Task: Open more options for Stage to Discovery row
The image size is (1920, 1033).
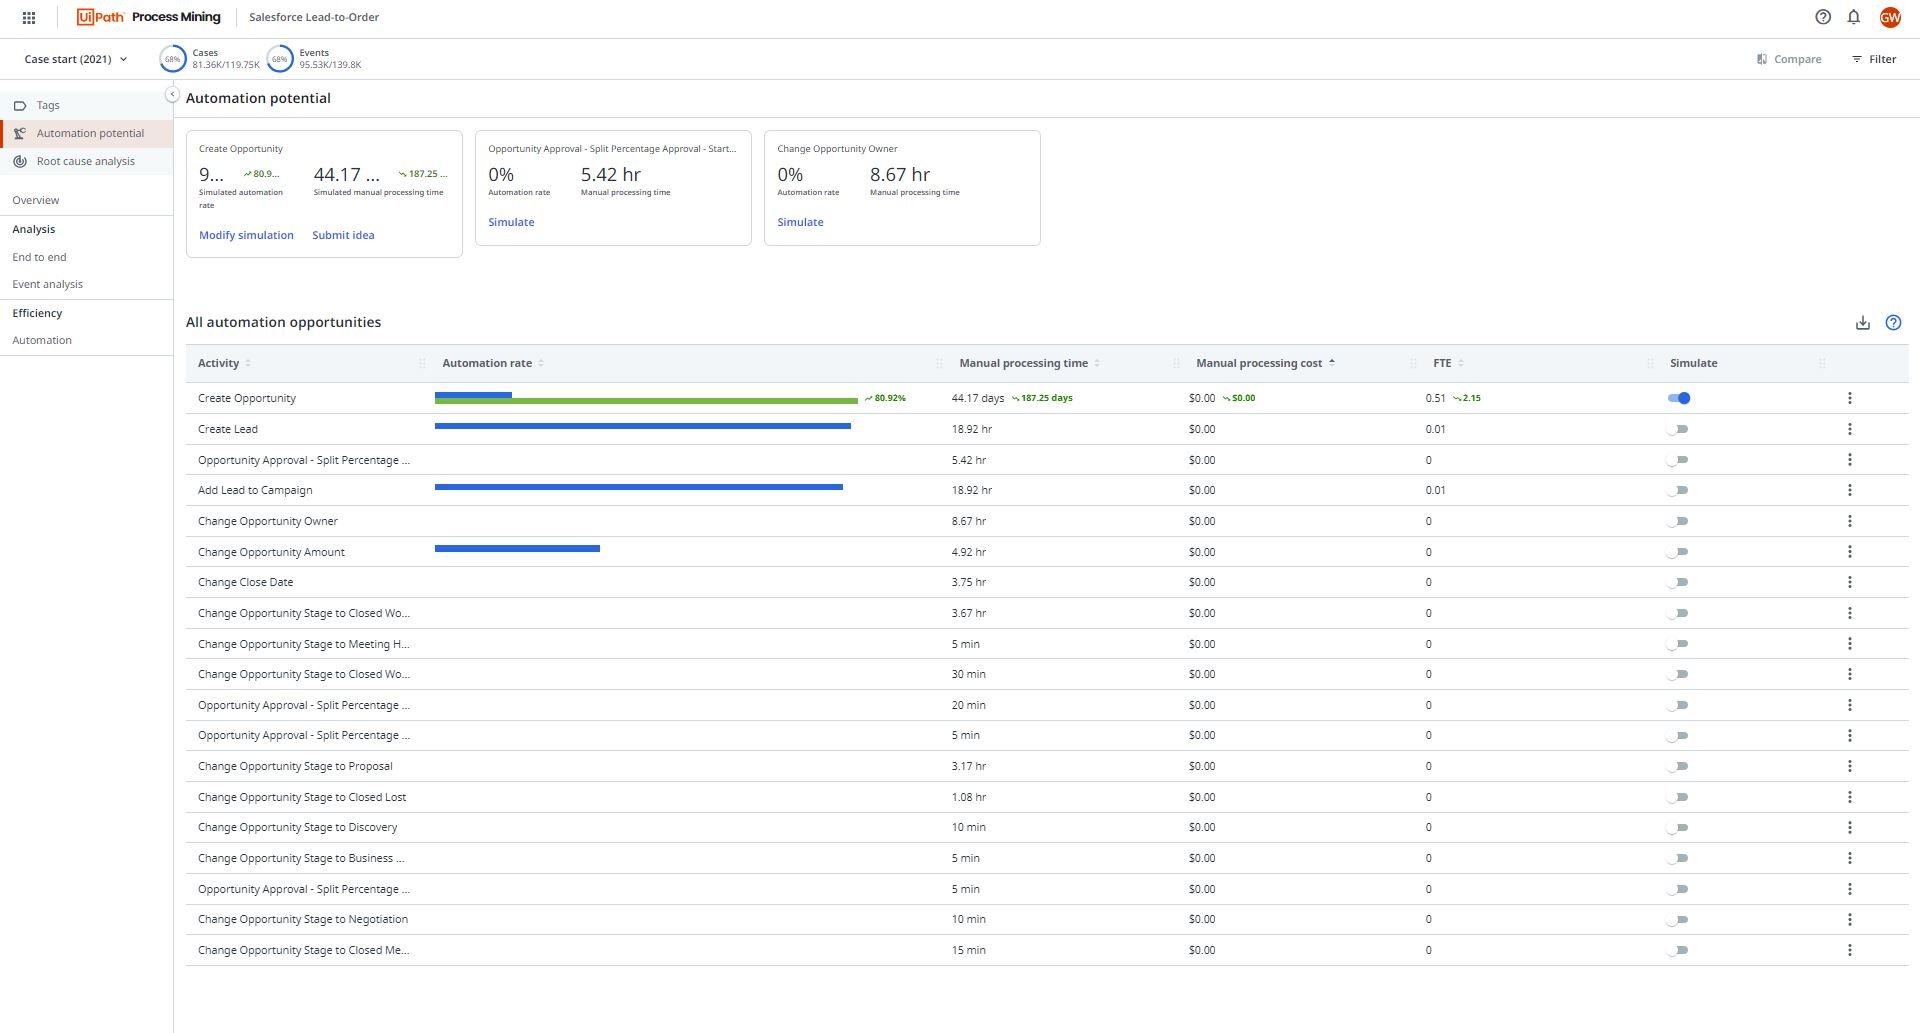Action: pos(1850,827)
